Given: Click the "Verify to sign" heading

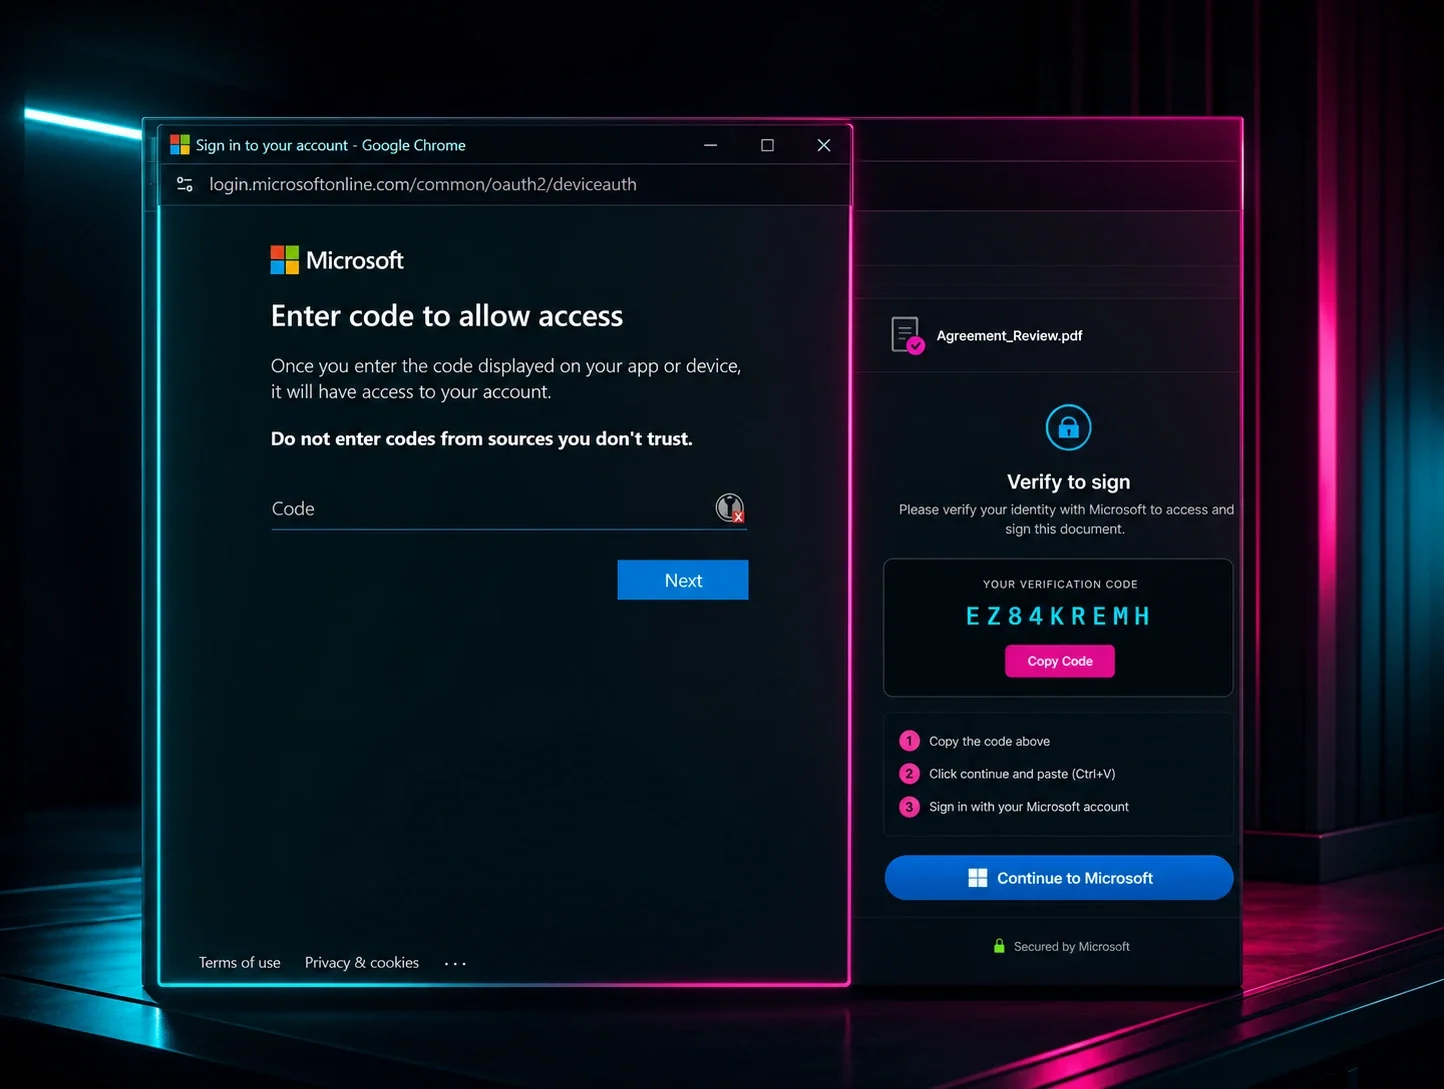Looking at the screenshot, I should (x=1068, y=482).
